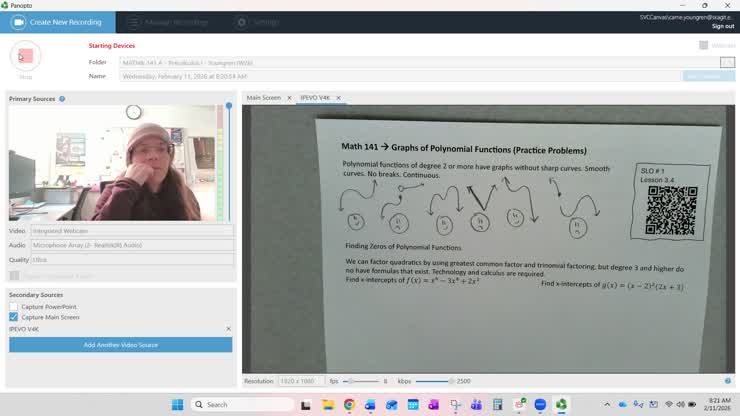
Task: Open the taskbar icon with green badge
Action: click(x=520, y=404)
